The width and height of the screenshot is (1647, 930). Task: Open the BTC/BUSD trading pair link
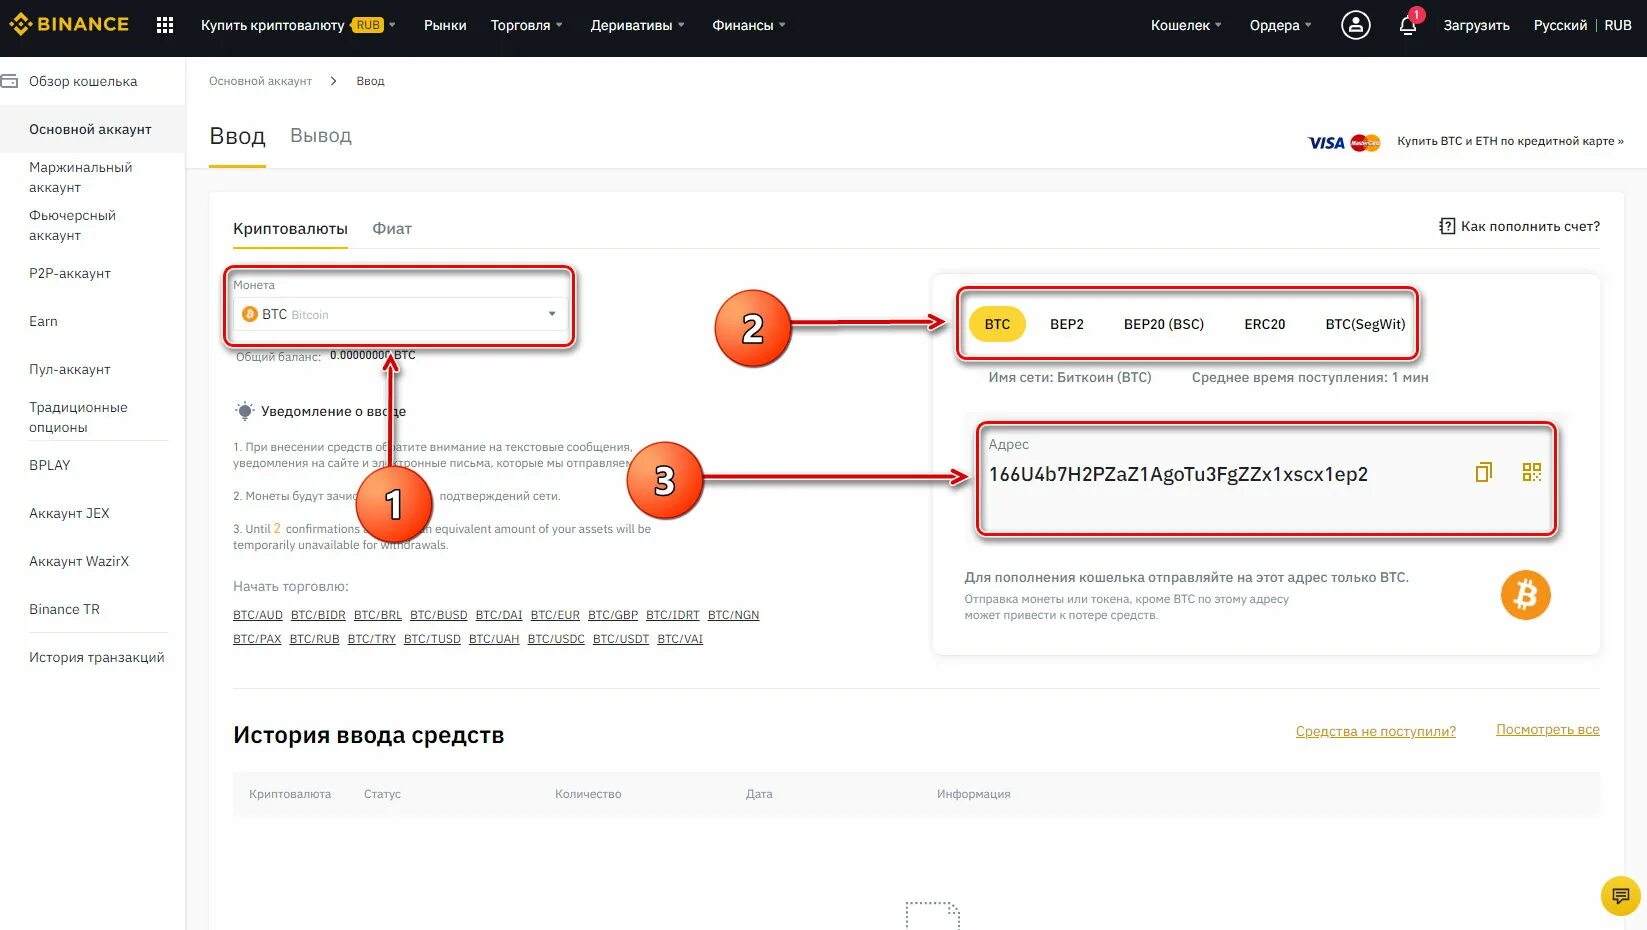(x=439, y=615)
